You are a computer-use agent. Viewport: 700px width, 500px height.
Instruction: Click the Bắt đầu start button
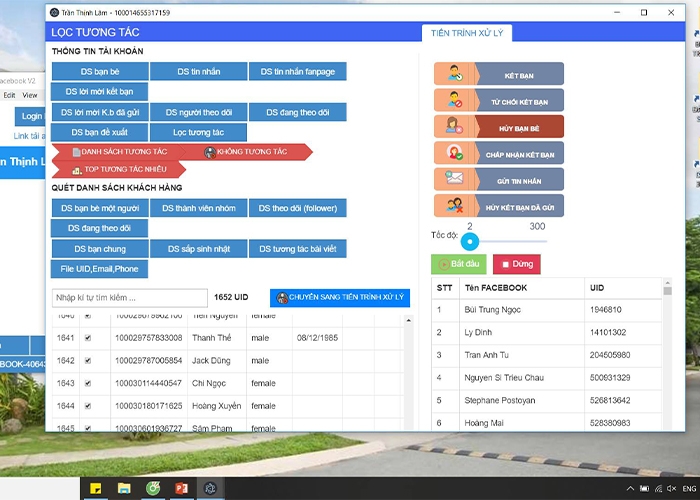click(x=459, y=264)
